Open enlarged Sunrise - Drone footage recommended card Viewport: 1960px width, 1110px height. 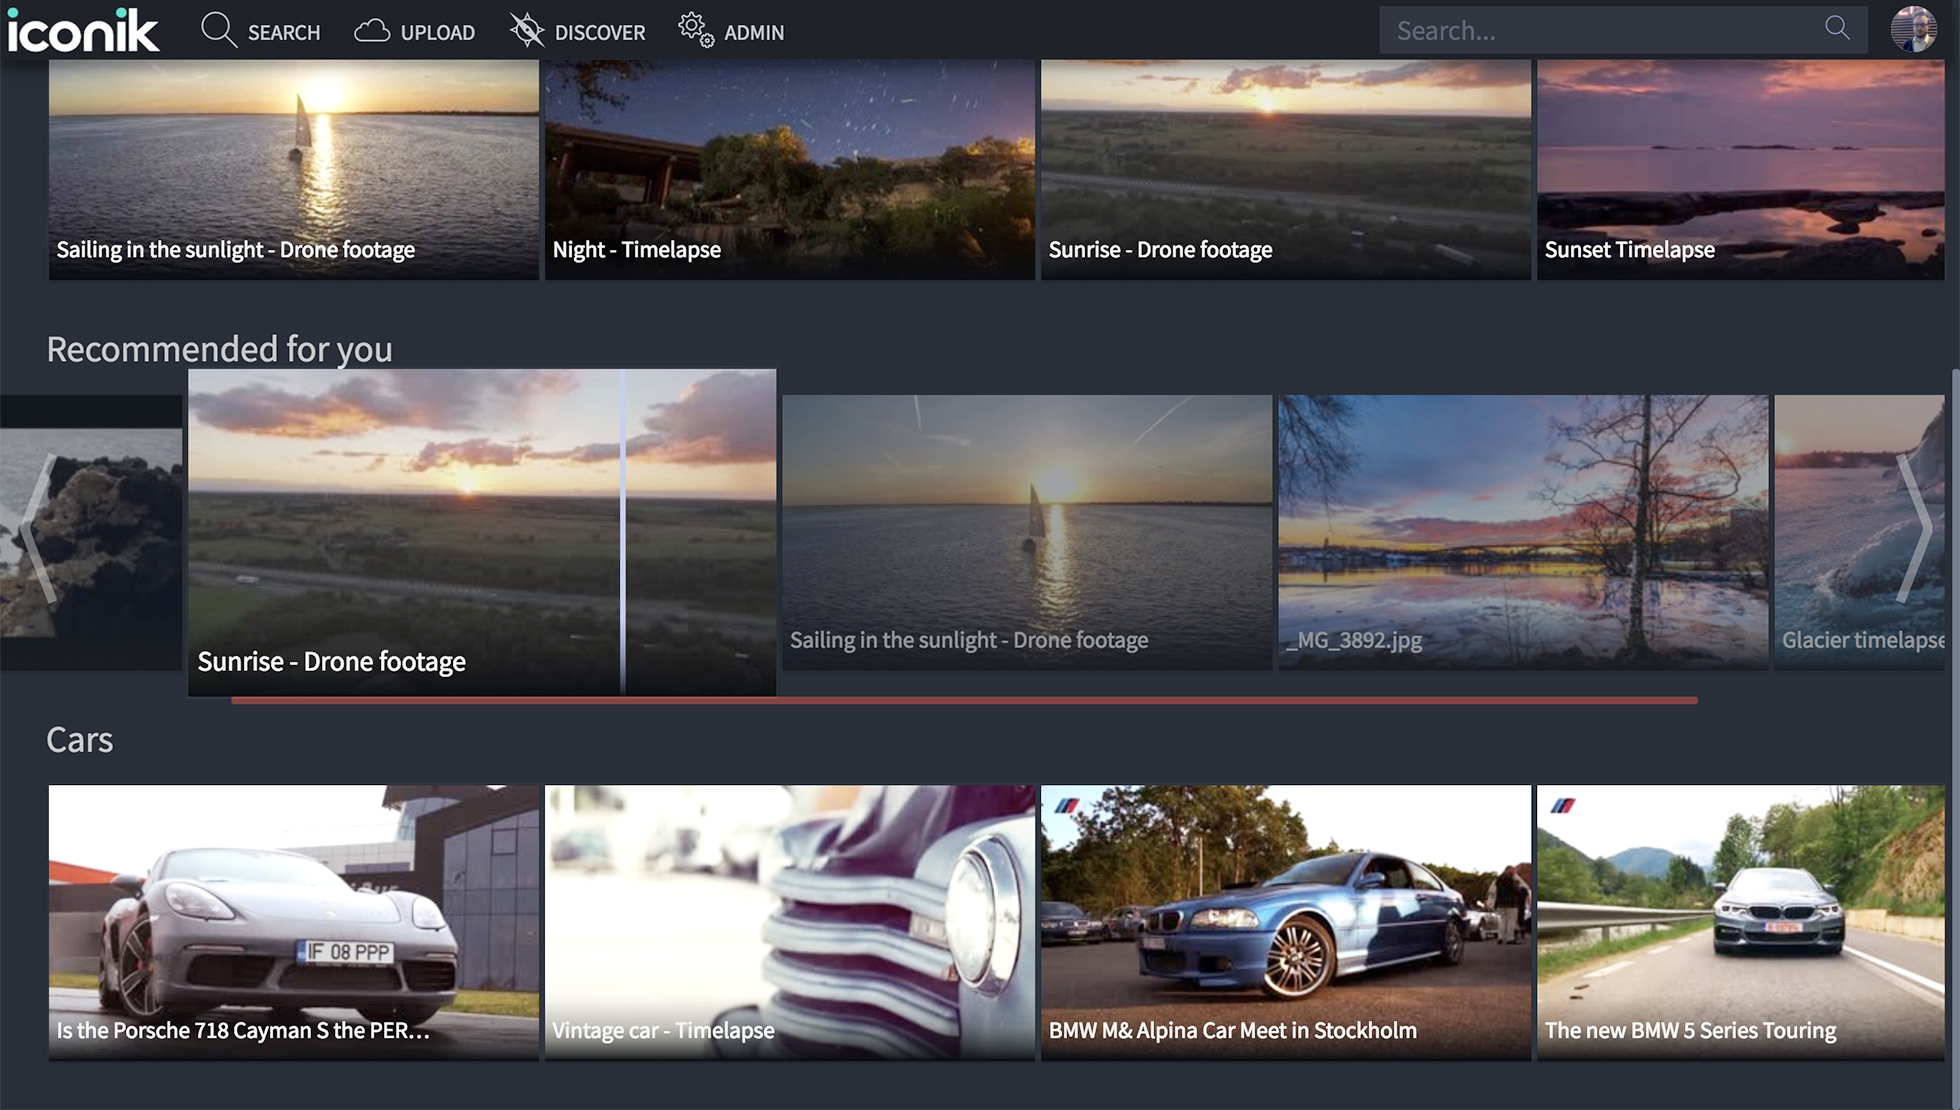point(482,532)
